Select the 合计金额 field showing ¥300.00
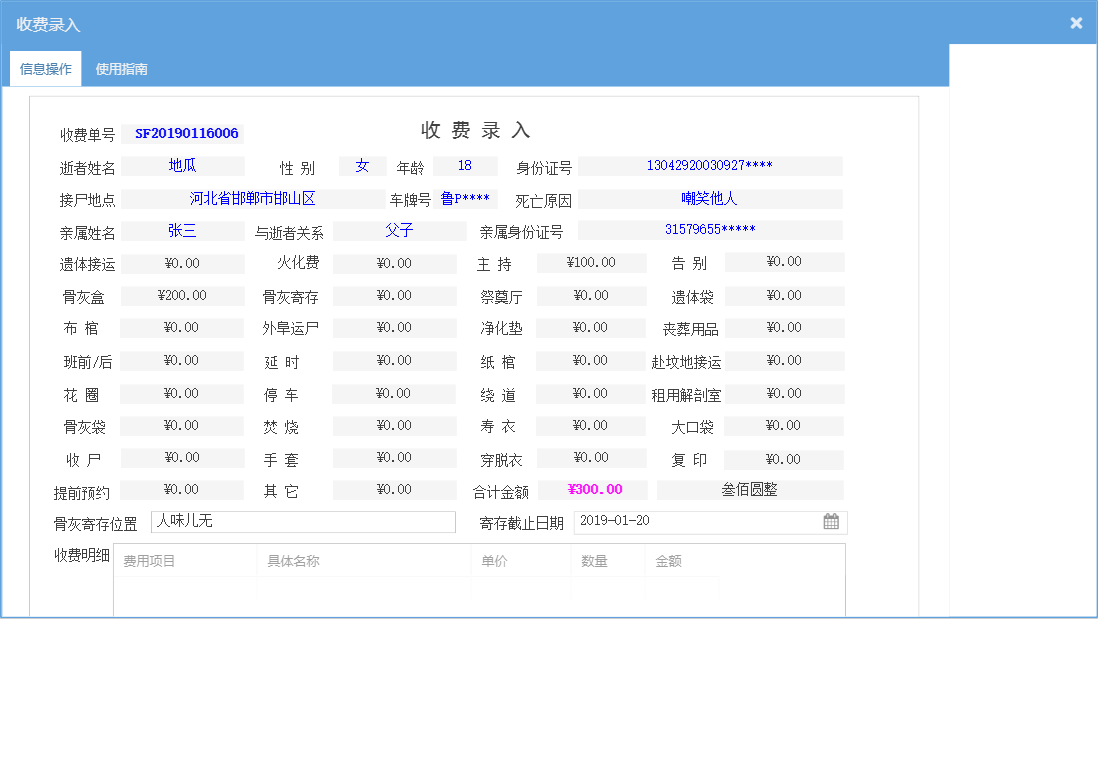The height and width of the screenshot is (777, 1098). [x=591, y=489]
